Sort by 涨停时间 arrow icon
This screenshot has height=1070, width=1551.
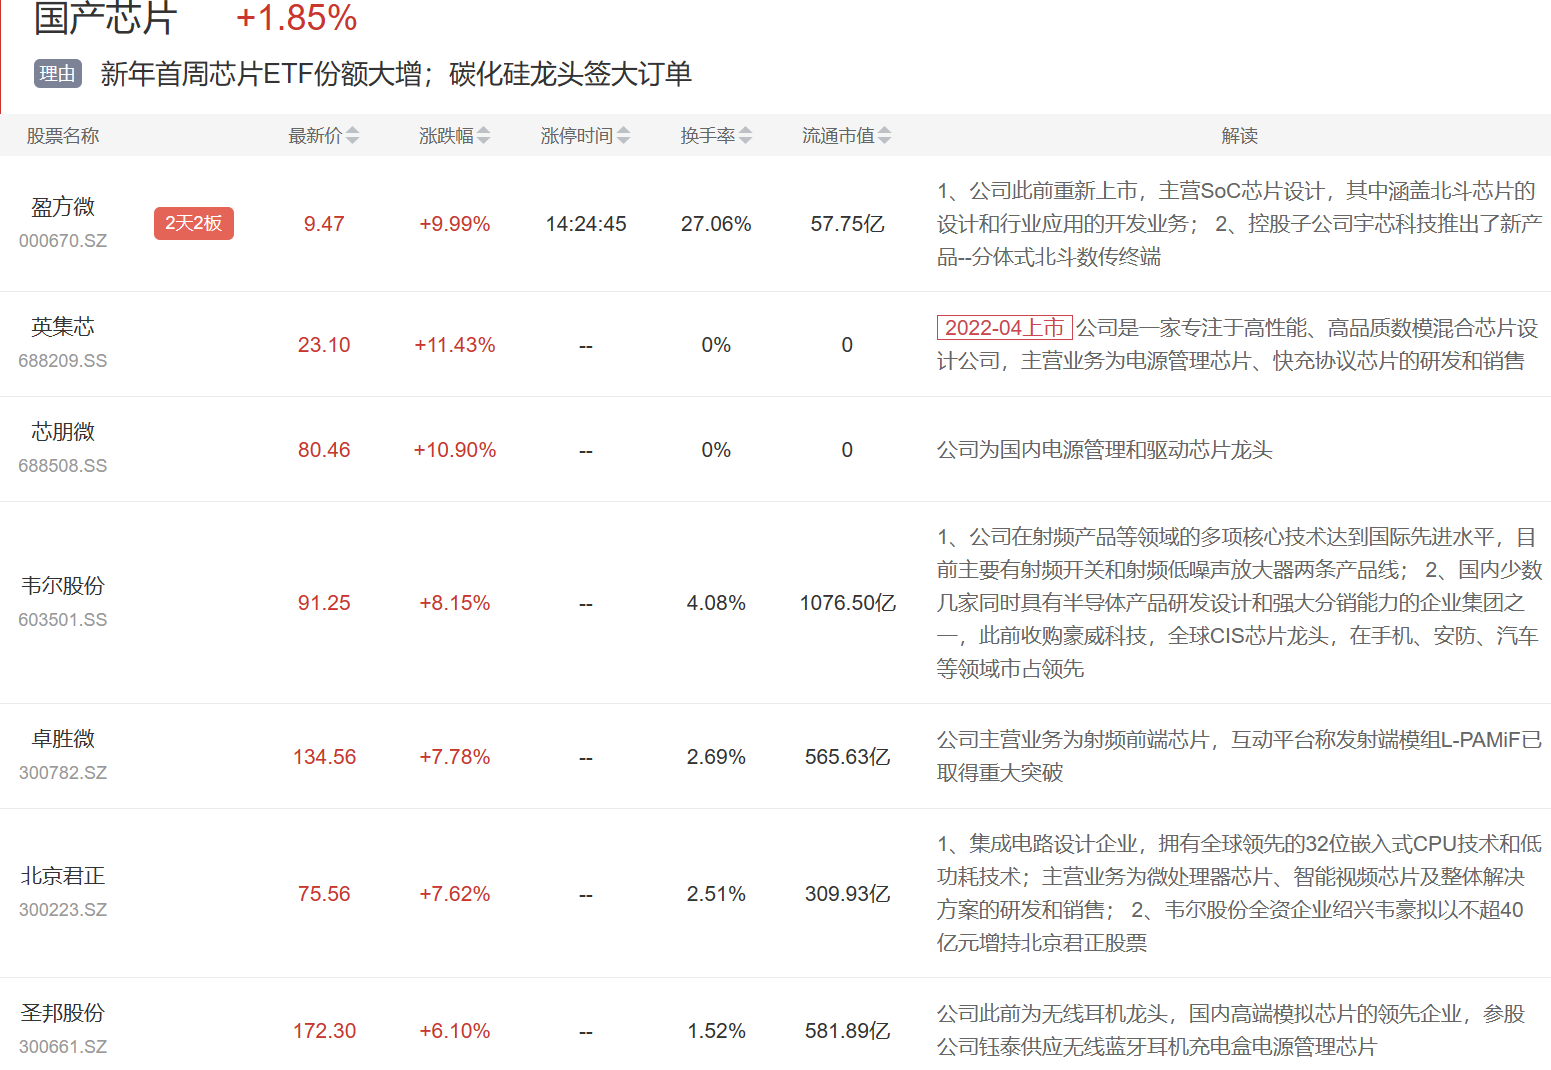pos(624,136)
